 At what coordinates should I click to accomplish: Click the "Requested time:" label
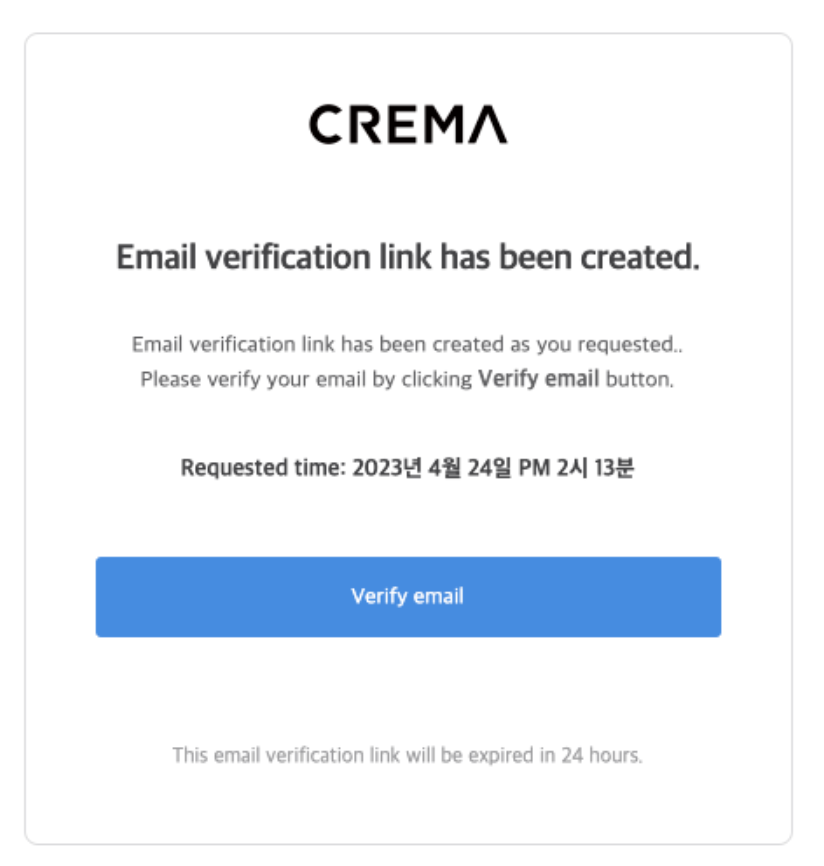point(264,468)
